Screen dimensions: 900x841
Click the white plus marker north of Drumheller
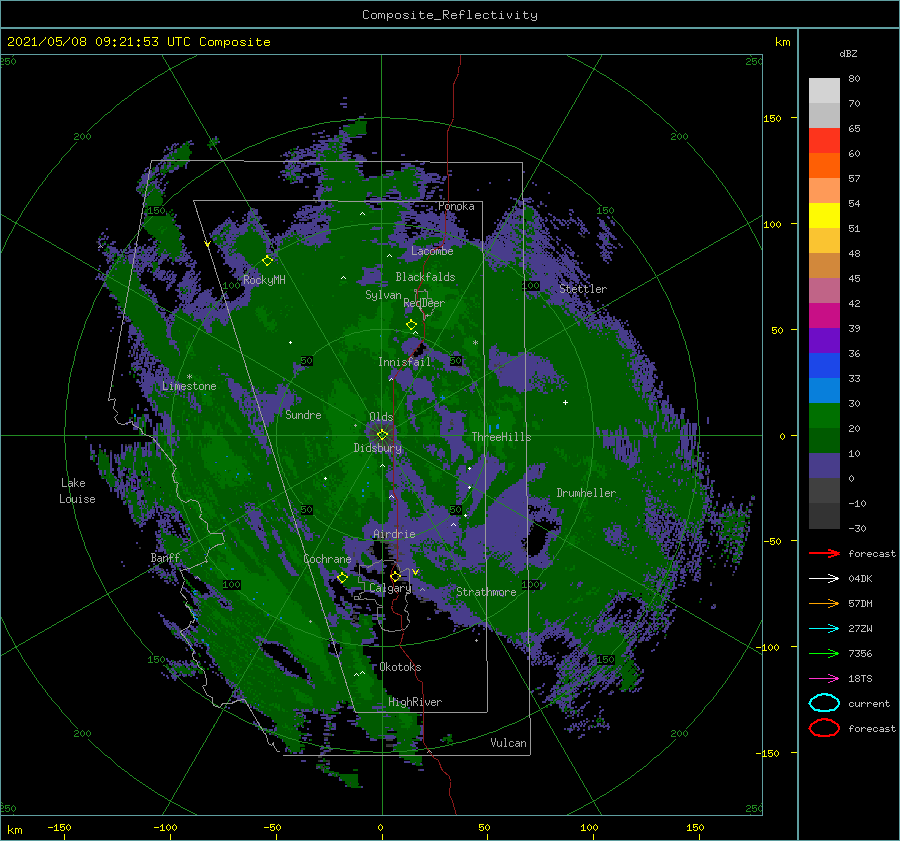(565, 402)
